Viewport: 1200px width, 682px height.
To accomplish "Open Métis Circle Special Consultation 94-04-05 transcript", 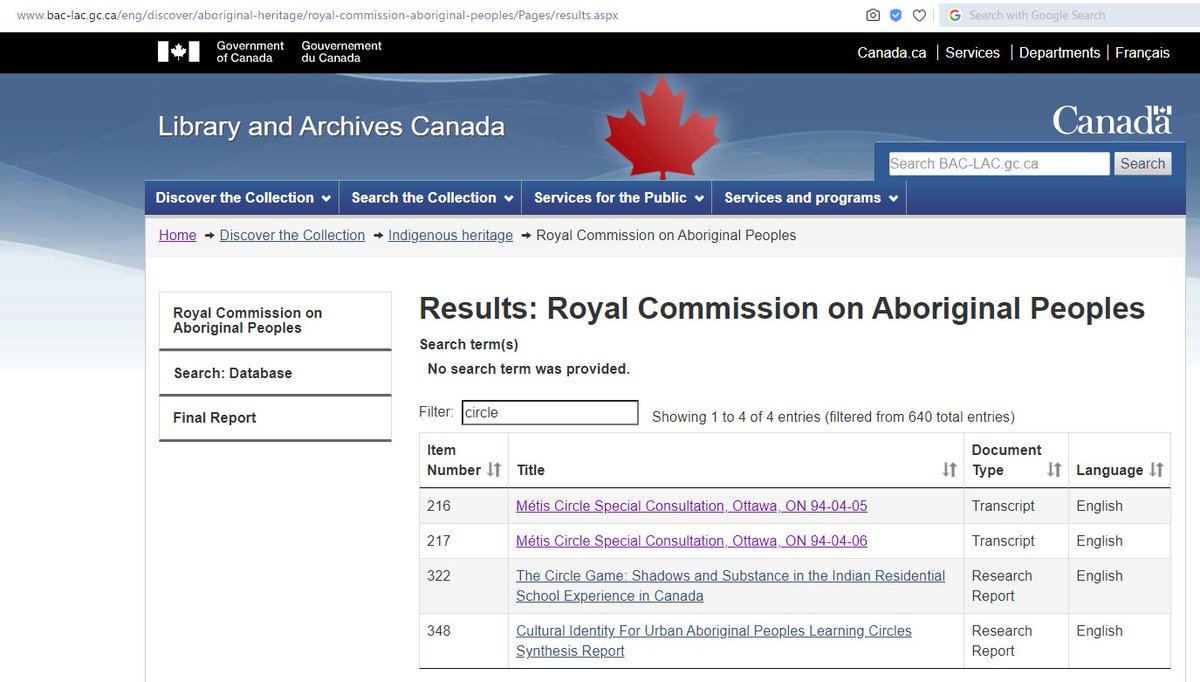I will (691, 506).
